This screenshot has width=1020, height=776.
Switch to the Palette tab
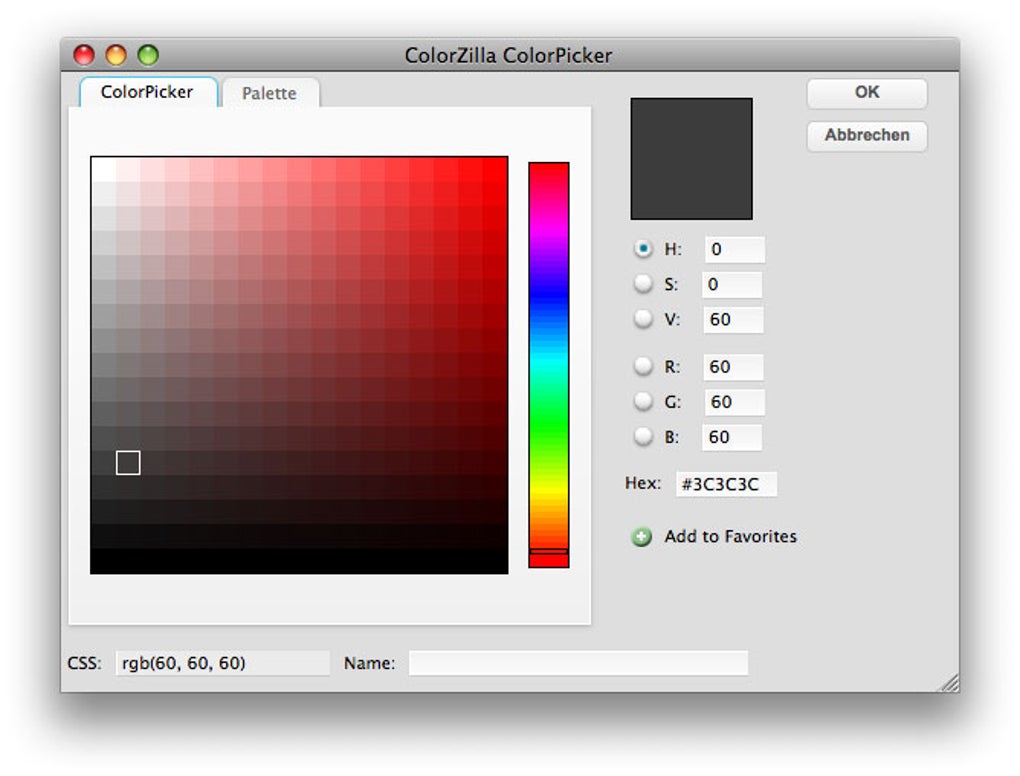(x=268, y=92)
